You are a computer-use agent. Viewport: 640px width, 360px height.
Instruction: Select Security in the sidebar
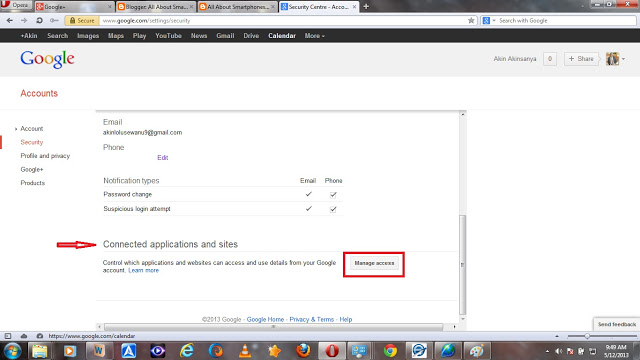pos(31,142)
